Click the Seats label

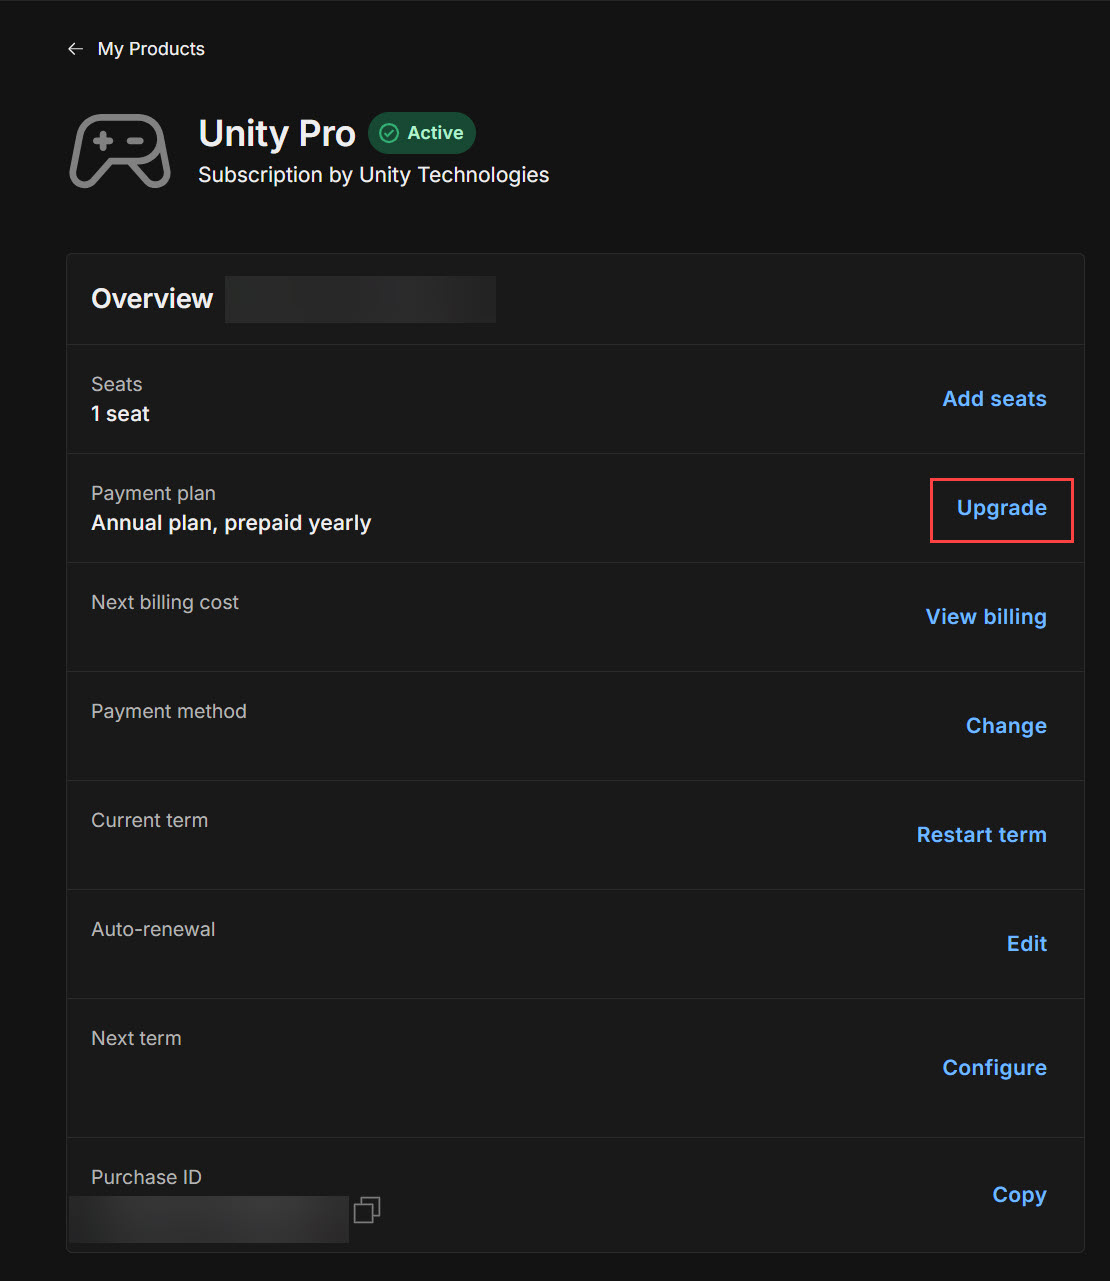[117, 384]
